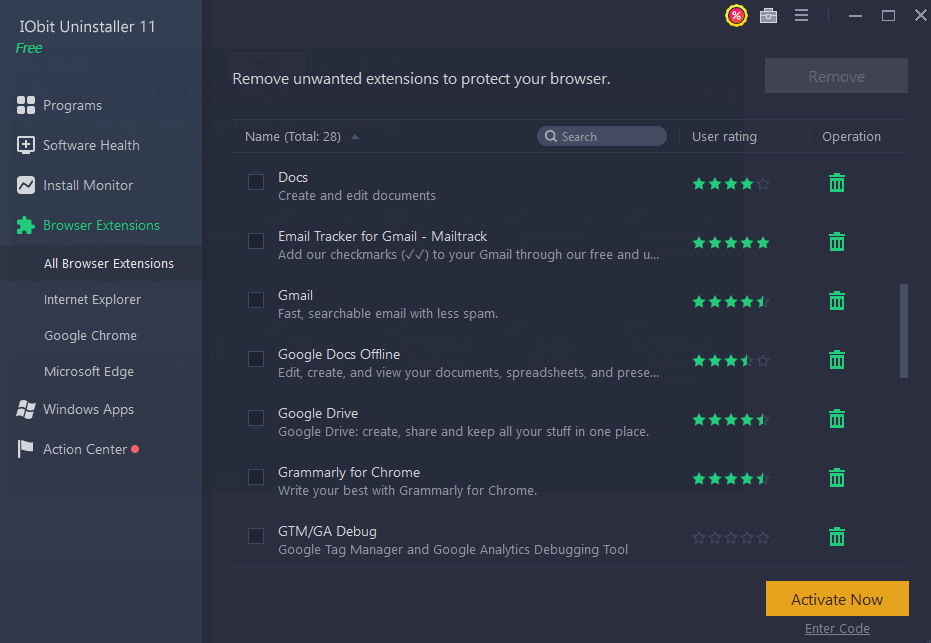The width and height of the screenshot is (931, 643).
Task: Open Windows Apps section
Action: click(88, 409)
